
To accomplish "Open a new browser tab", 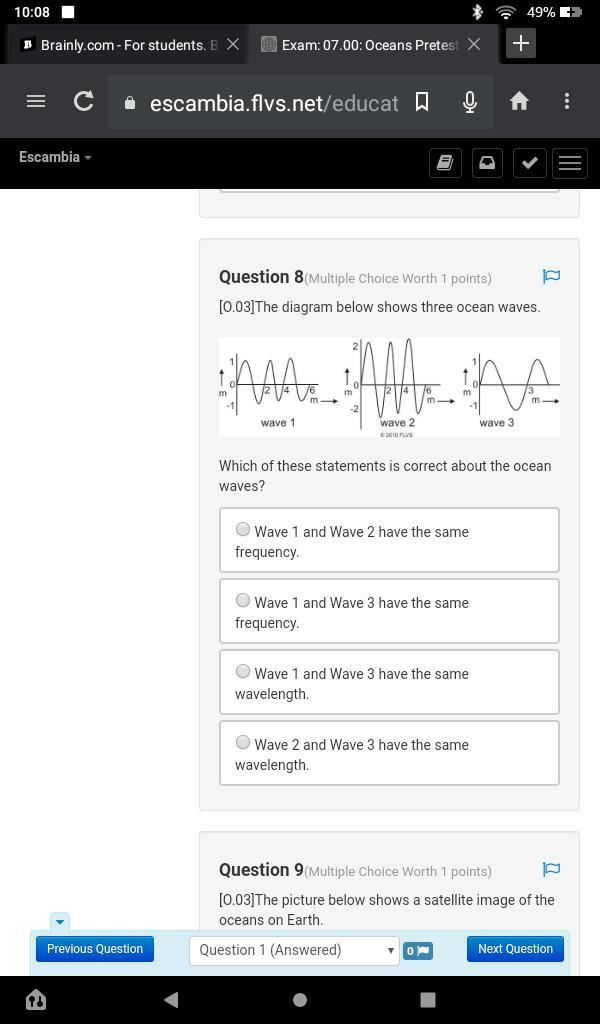I will click(x=521, y=43).
